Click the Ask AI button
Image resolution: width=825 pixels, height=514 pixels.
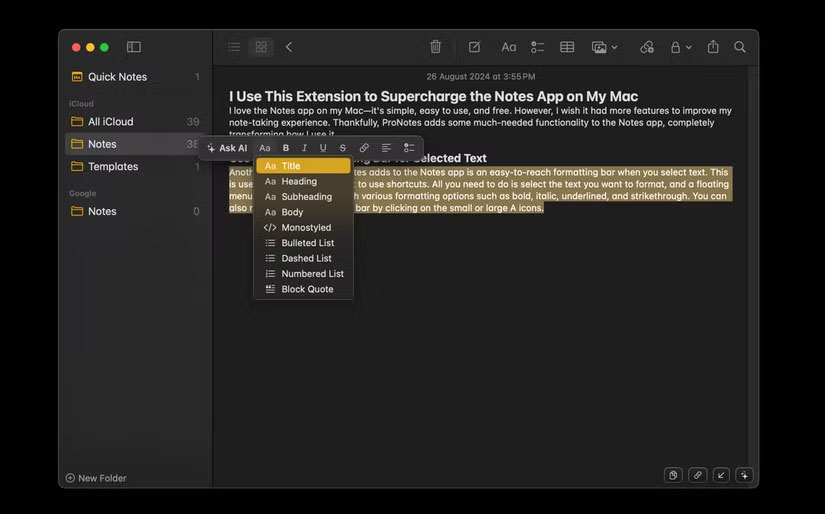pos(227,148)
